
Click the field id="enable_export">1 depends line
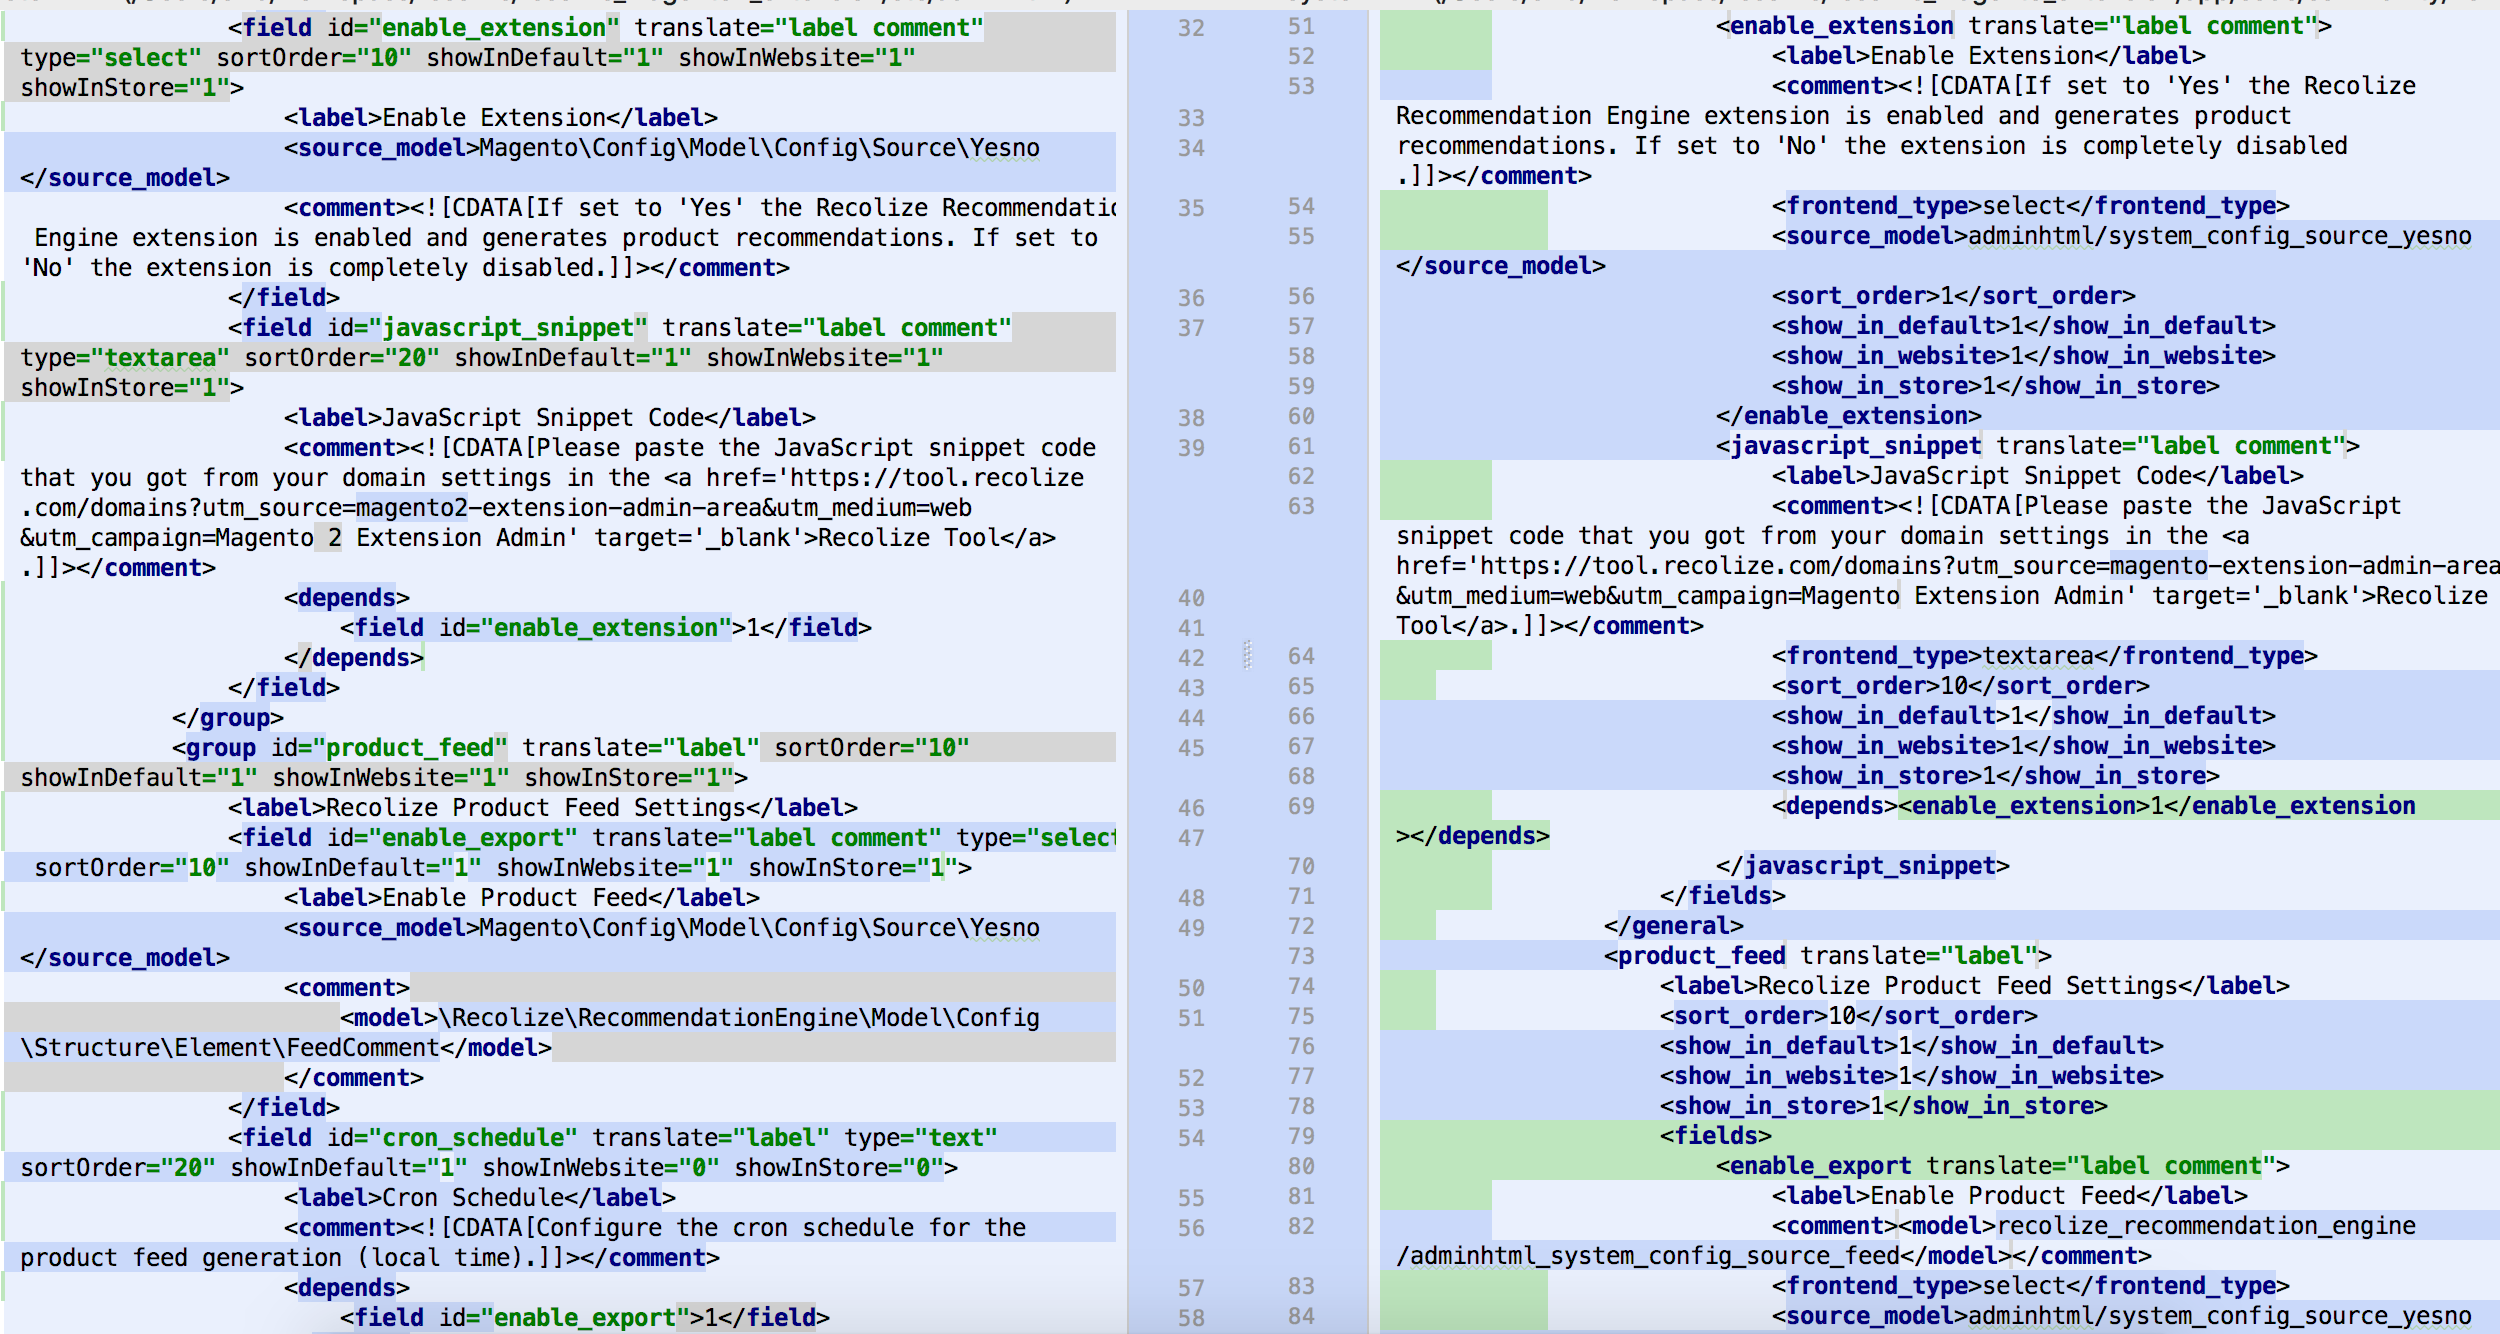(x=584, y=1318)
